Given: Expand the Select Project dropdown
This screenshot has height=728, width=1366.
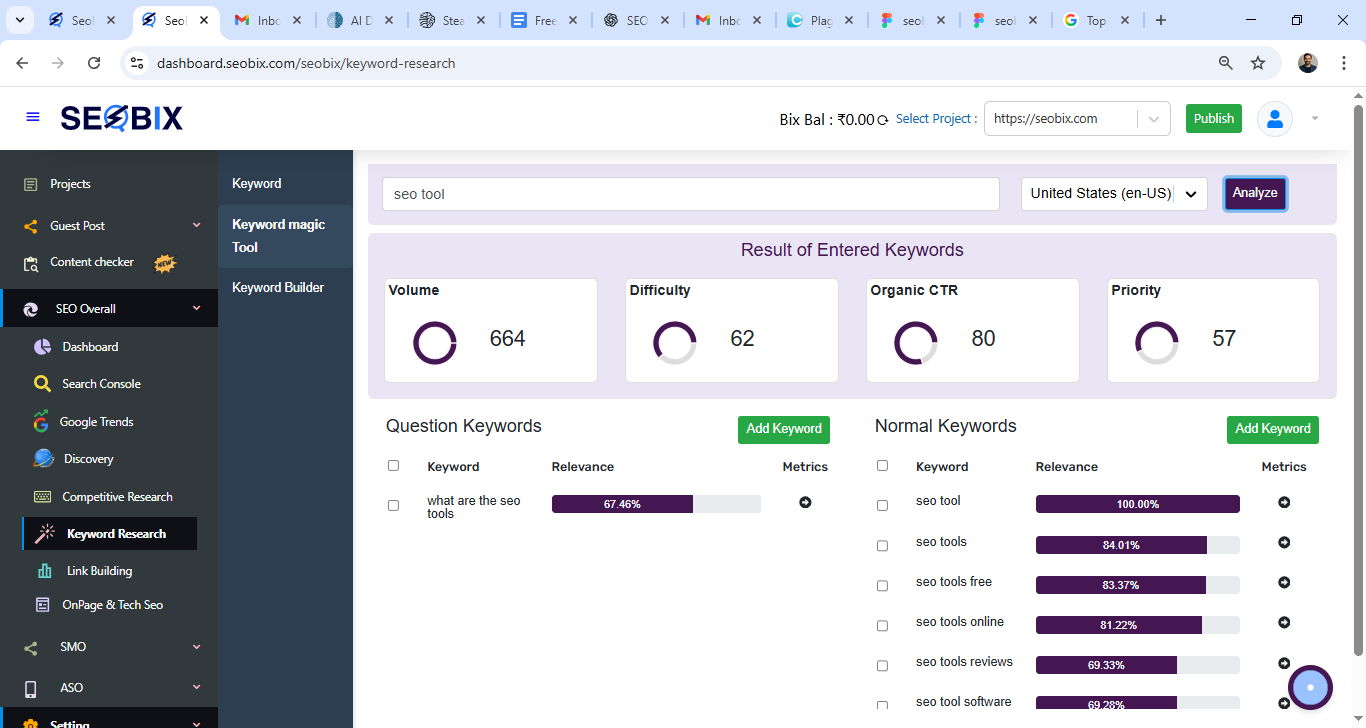Looking at the screenshot, I should [x=1154, y=119].
